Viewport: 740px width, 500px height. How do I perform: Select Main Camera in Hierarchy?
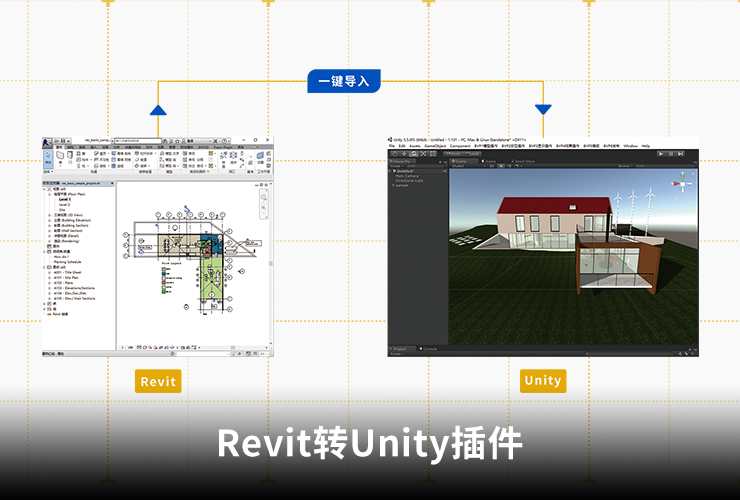pyautogui.click(x=407, y=176)
